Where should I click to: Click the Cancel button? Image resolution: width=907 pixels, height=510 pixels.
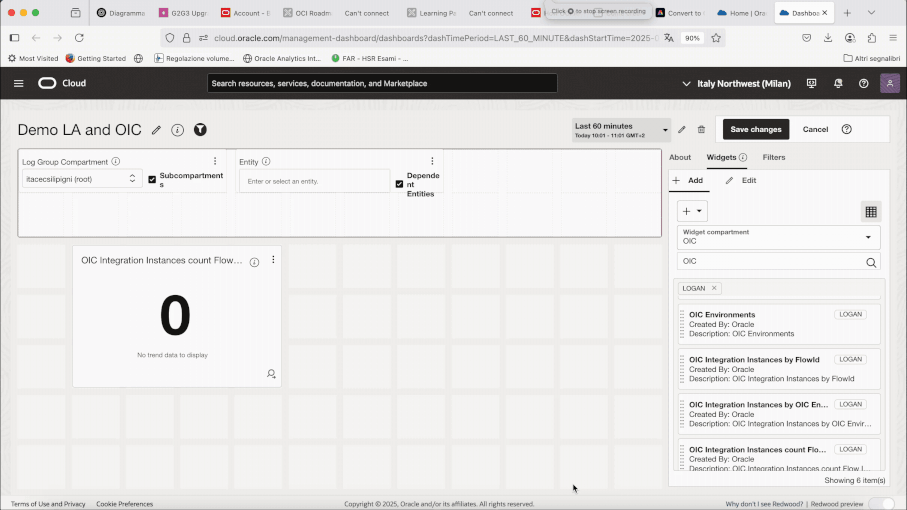(x=815, y=130)
